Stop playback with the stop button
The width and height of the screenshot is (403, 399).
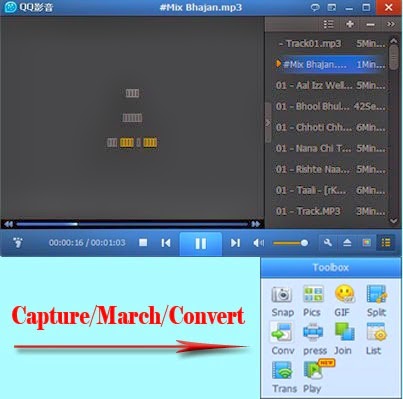[x=143, y=243]
